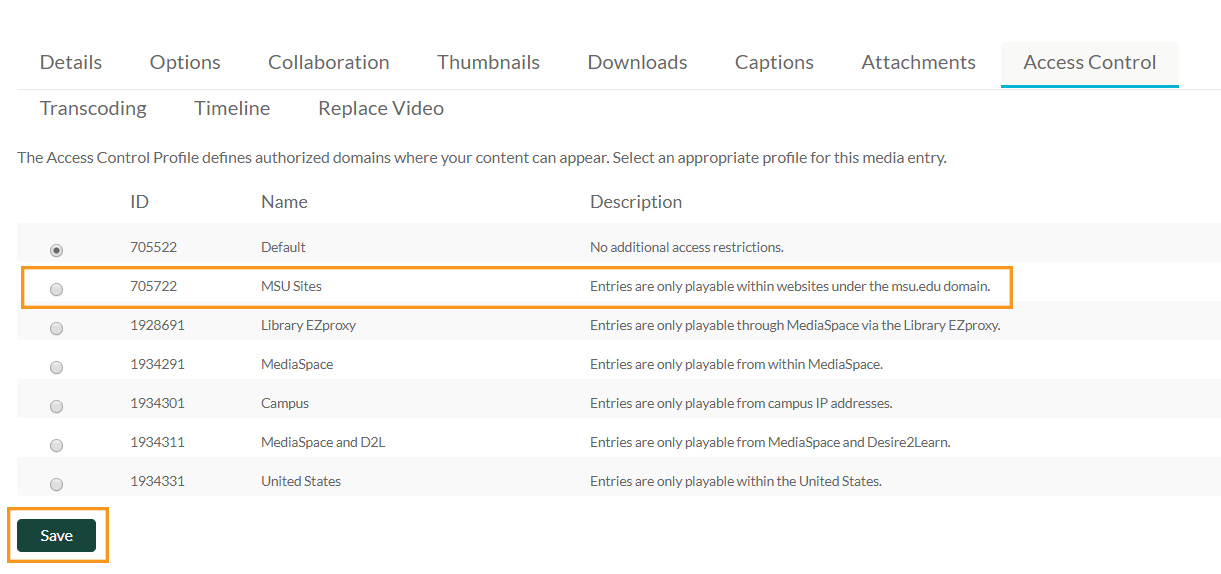Switch to the Captions tab
This screenshot has height=574, width=1221.
pyautogui.click(x=774, y=62)
